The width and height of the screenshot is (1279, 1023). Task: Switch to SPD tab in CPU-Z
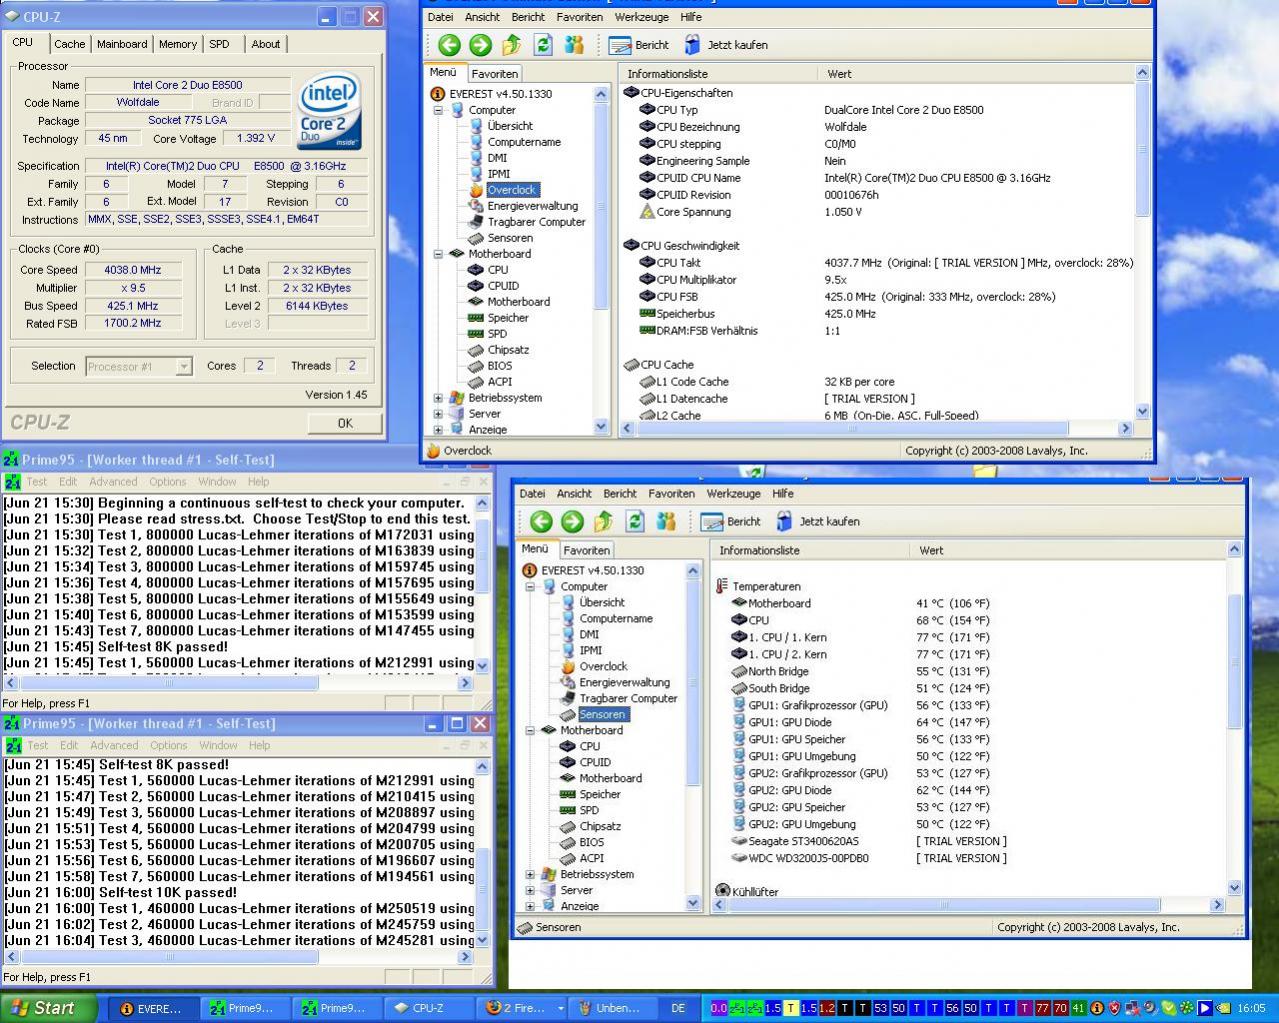(219, 44)
